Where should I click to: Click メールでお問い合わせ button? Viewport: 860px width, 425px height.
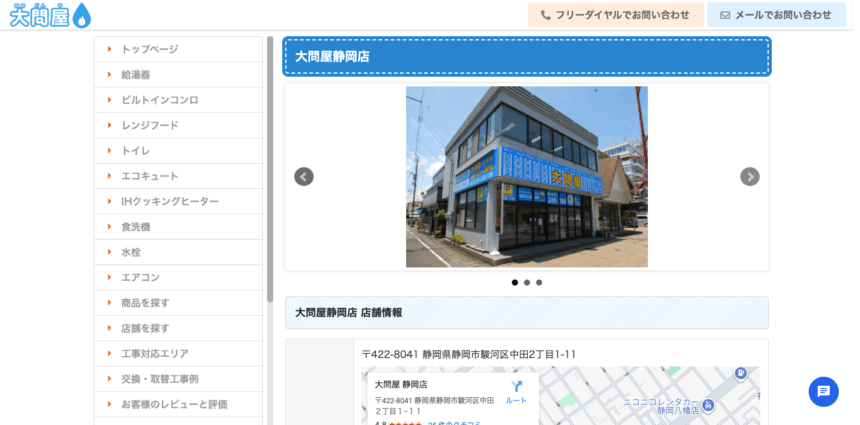775,15
